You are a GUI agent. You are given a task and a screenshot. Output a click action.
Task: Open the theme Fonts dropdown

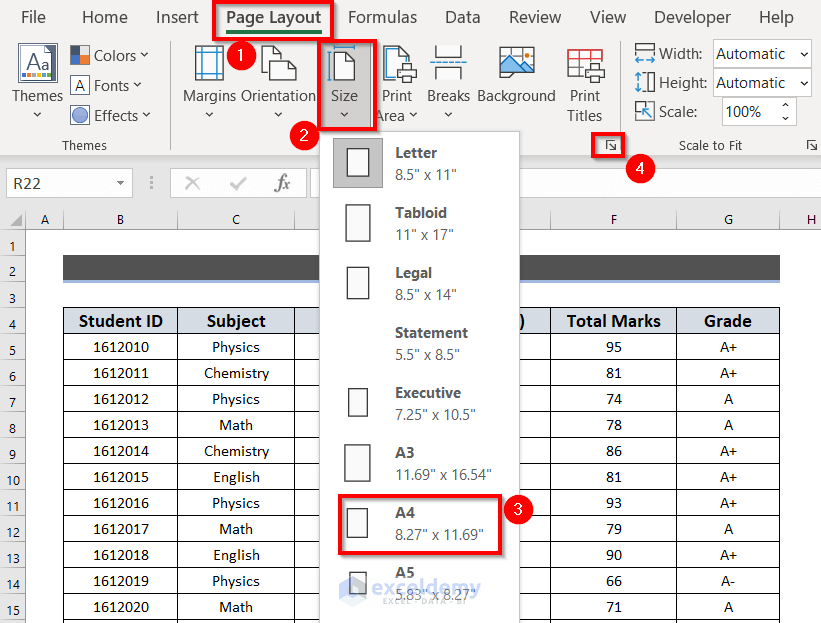[x=106, y=85]
